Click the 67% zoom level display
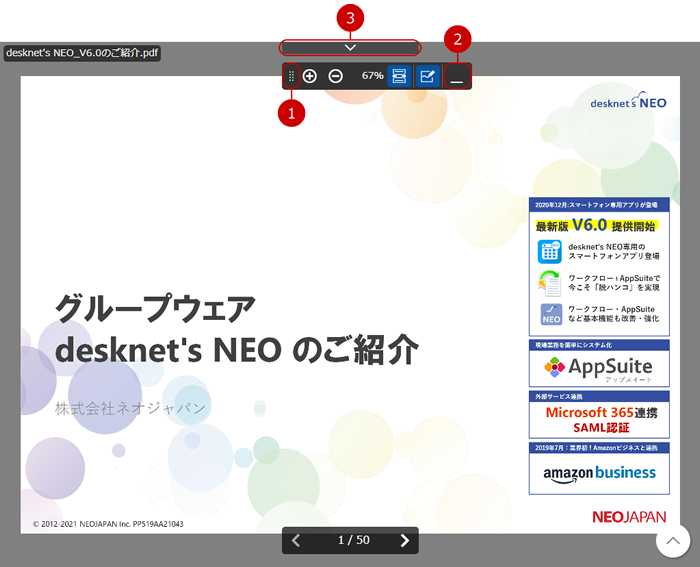This screenshot has height=567, width=700. point(372,76)
